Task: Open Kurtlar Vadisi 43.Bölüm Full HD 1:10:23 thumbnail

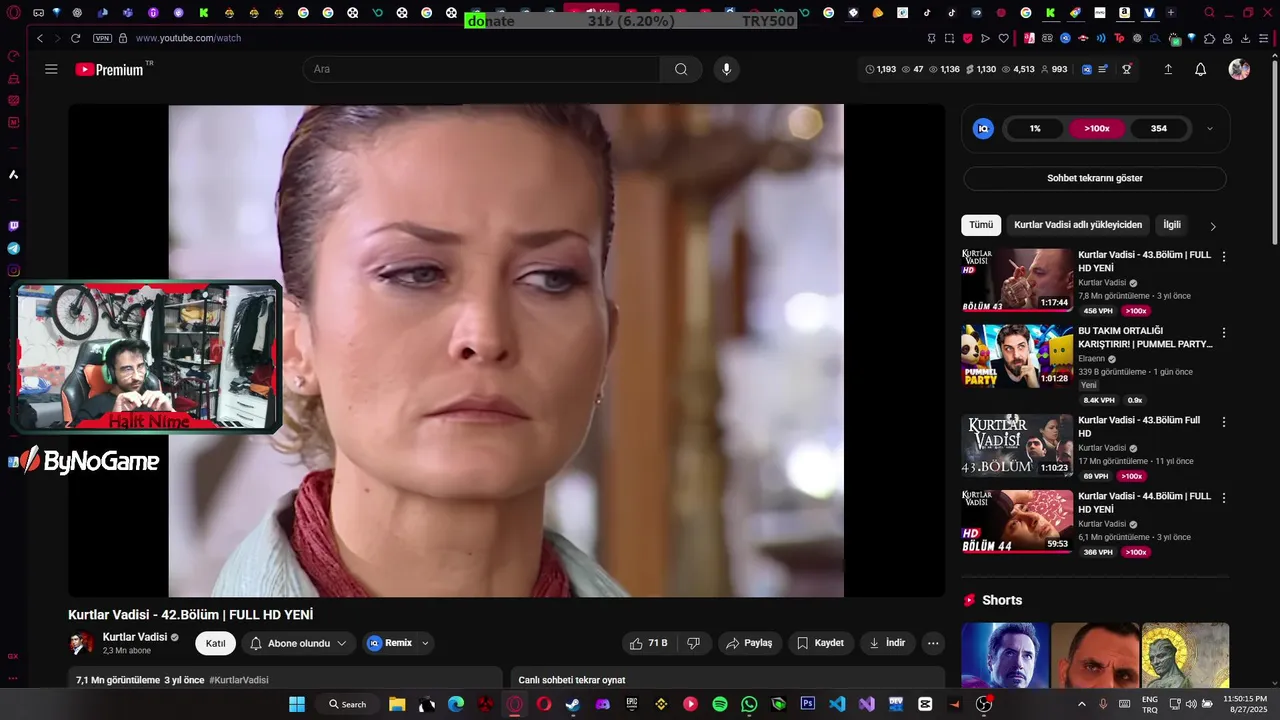Action: pos(1017,445)
